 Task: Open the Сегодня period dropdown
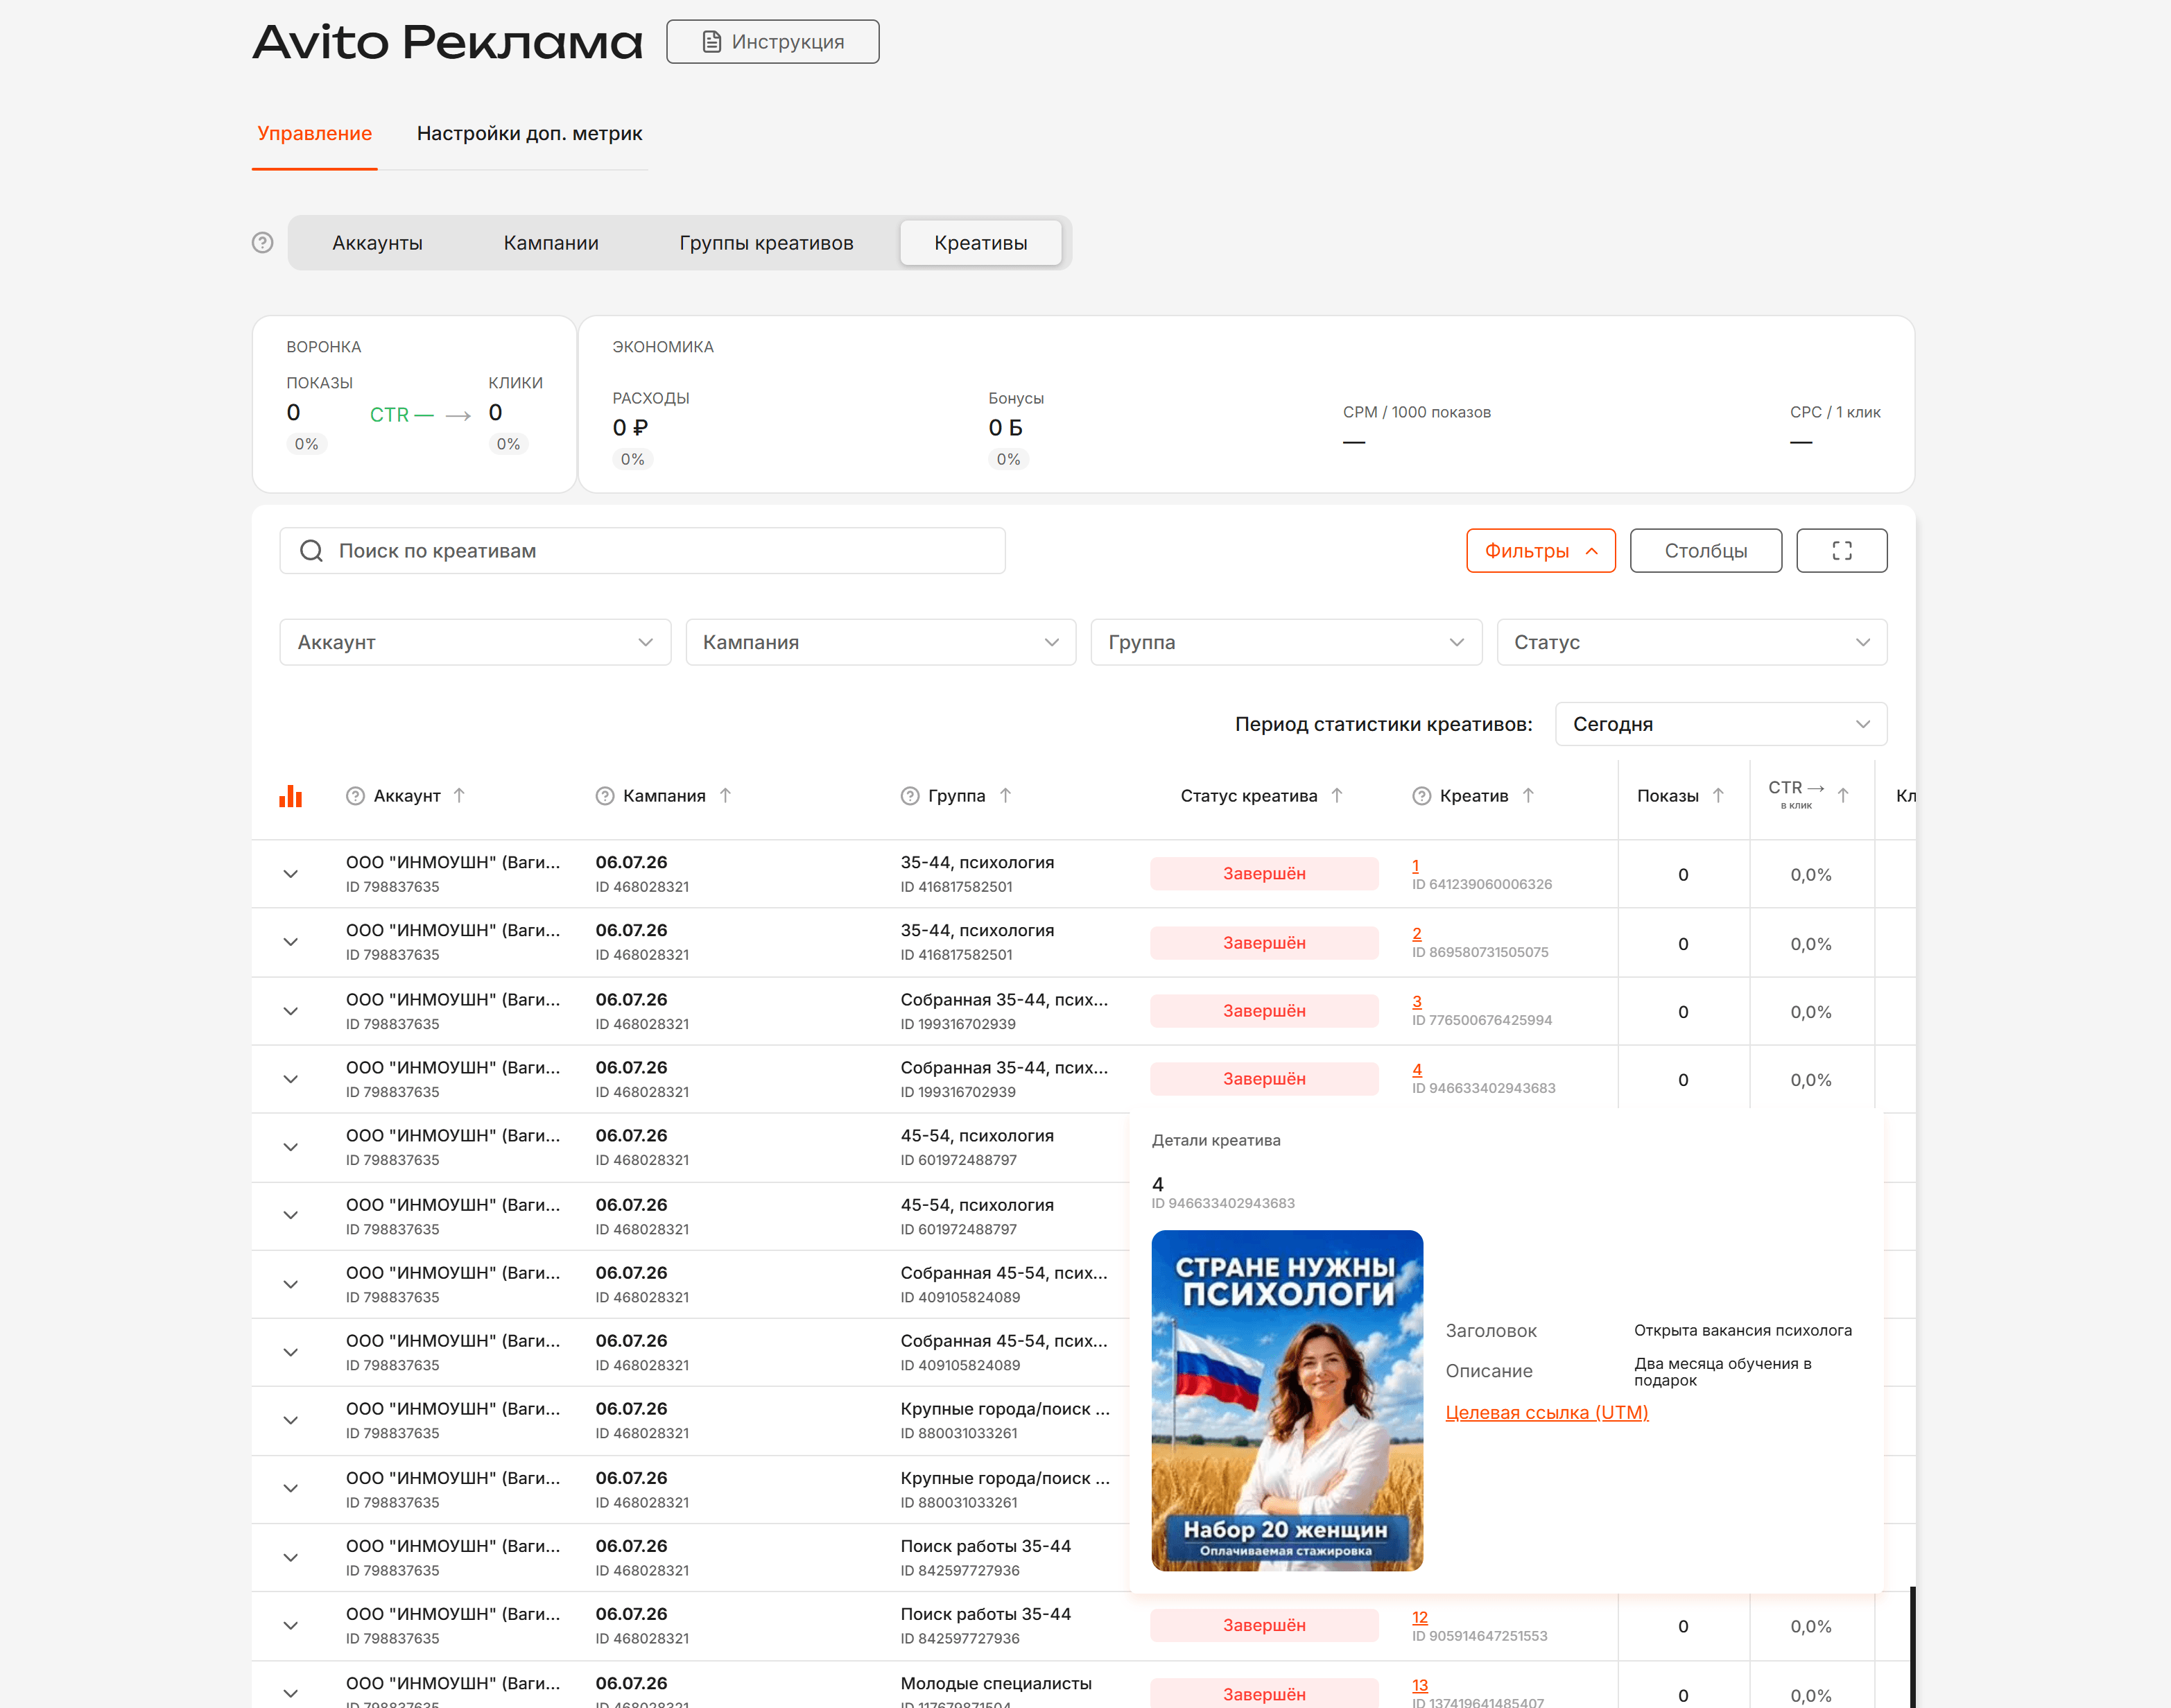point(1721,724)
